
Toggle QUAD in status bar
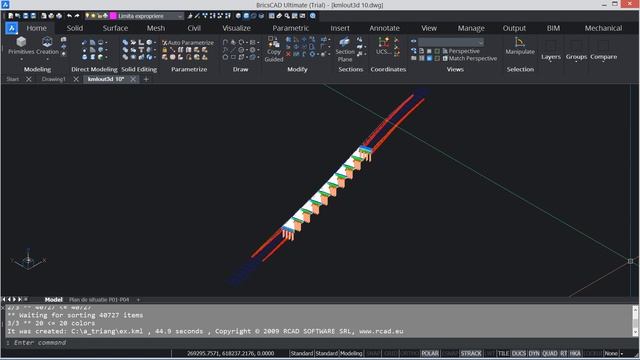pos(550,353)
